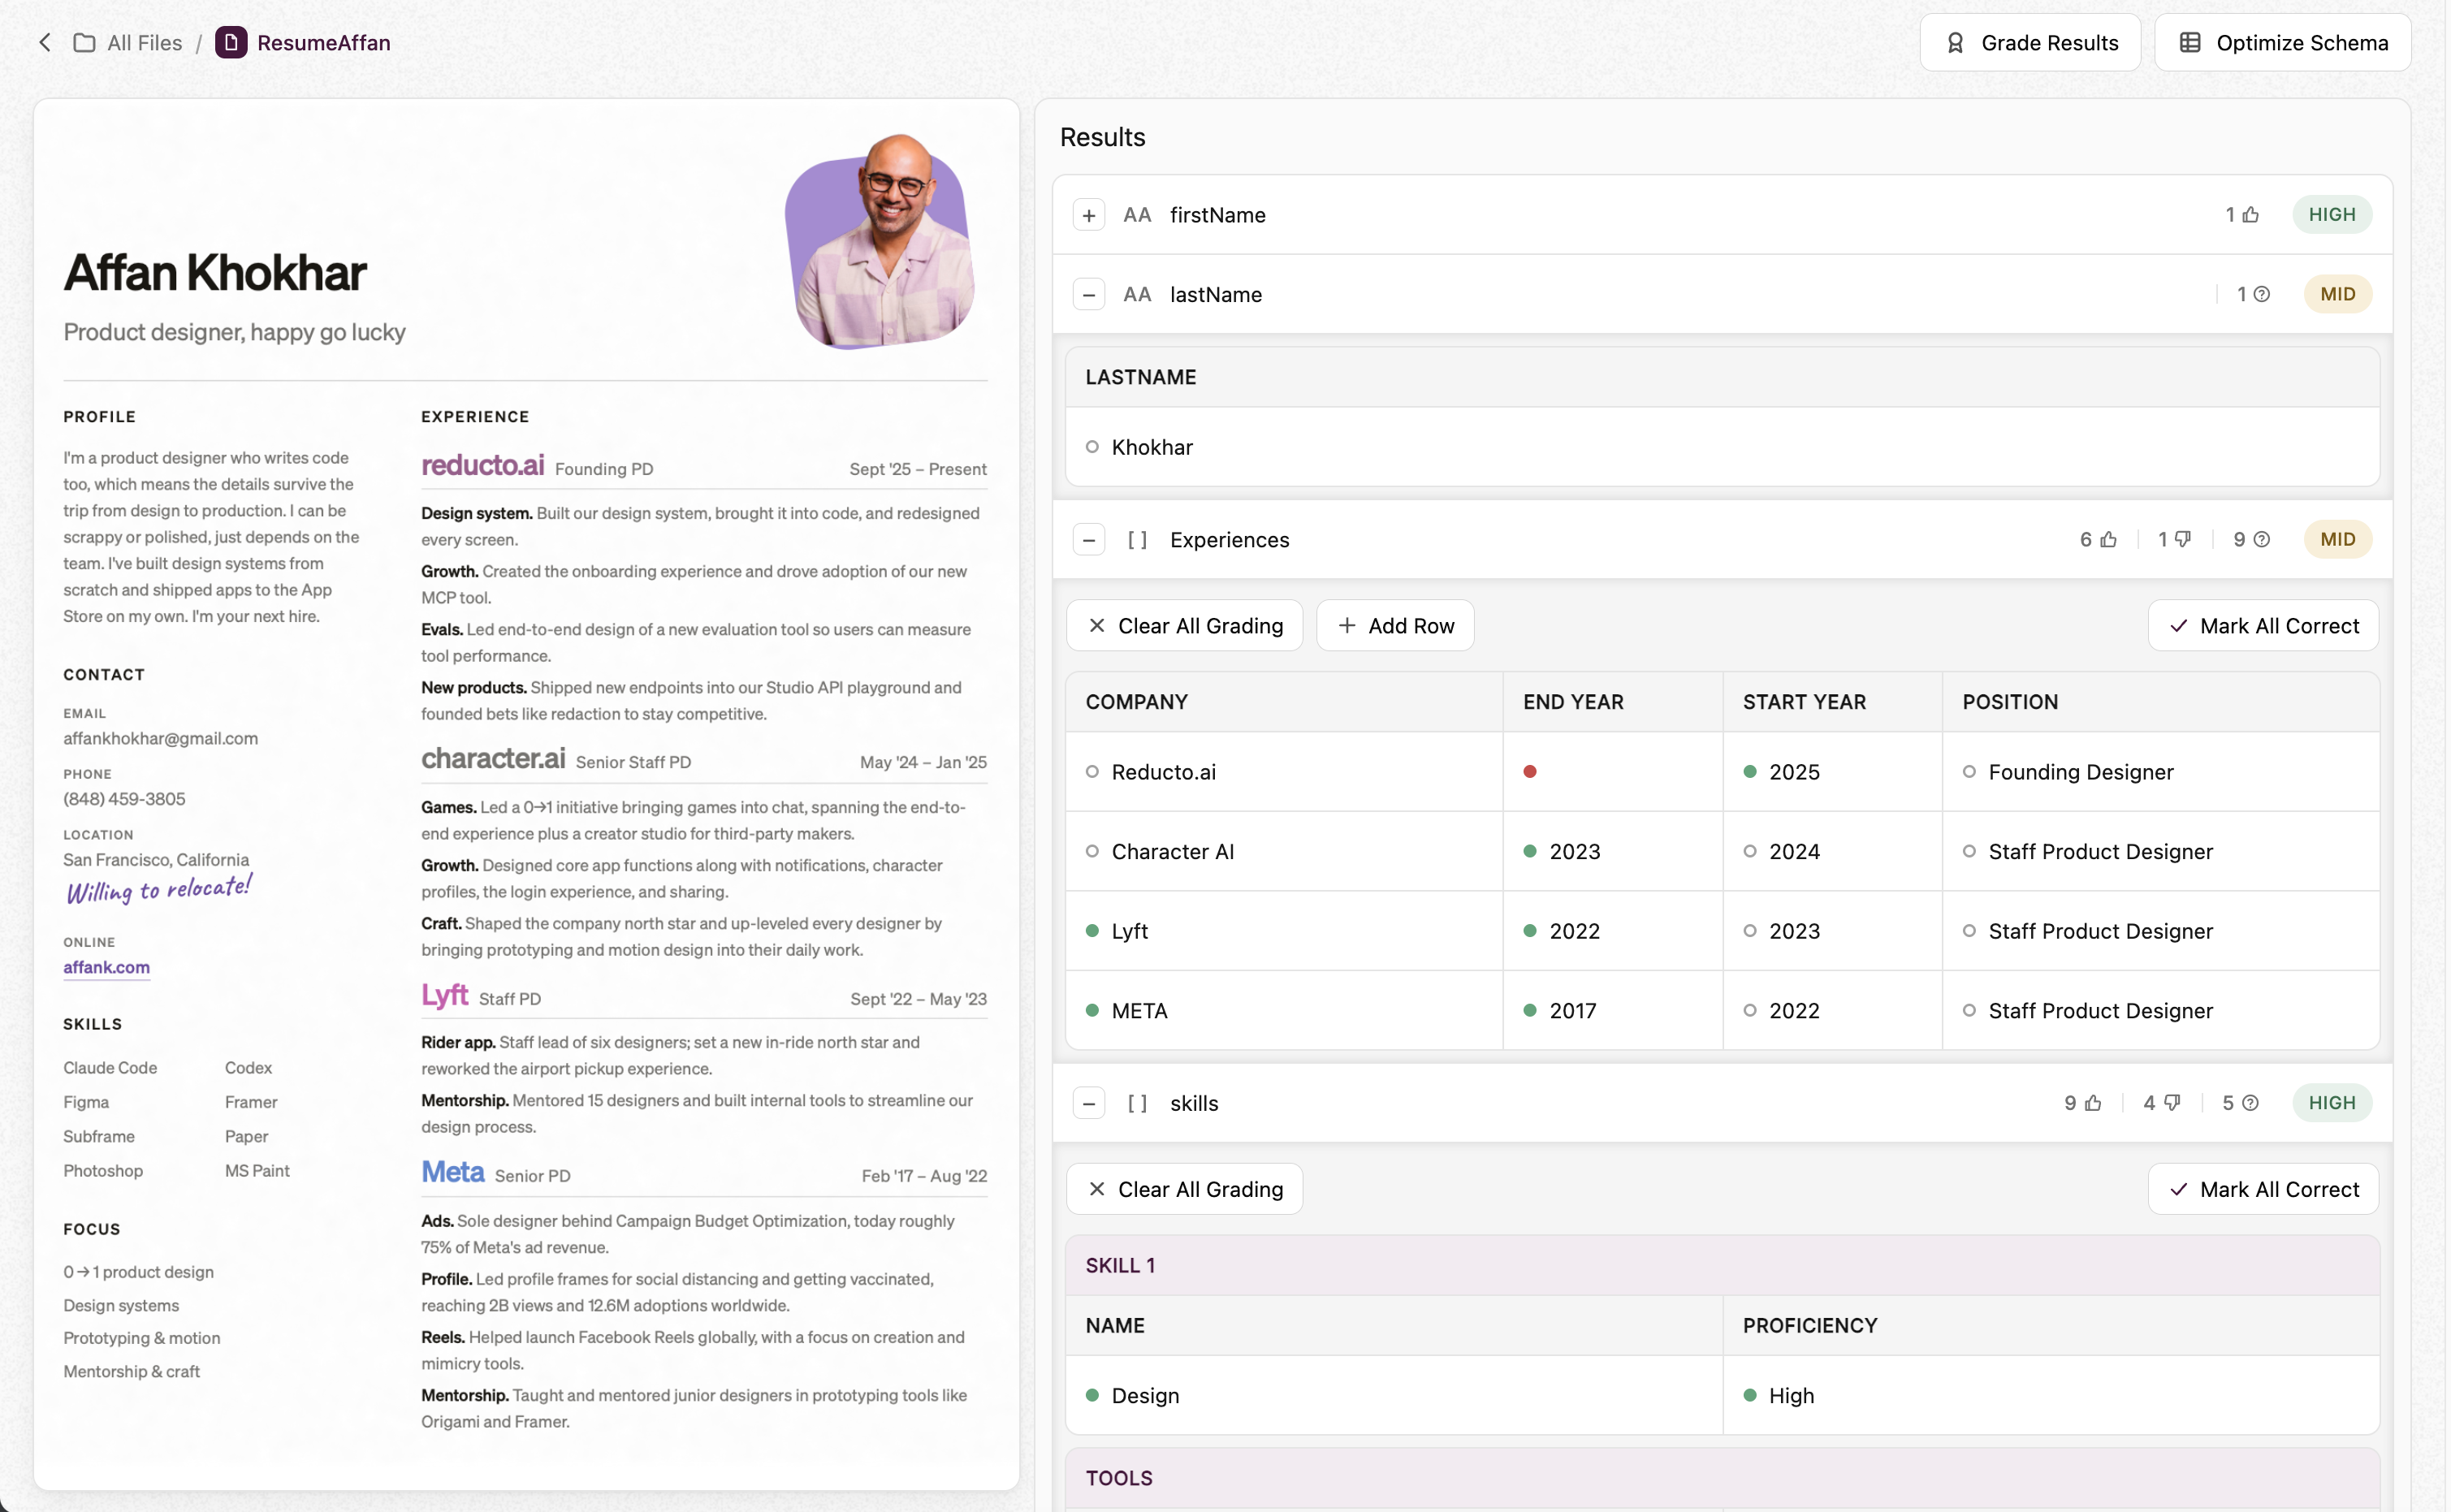Click the profile photo in resume
This screenshot has width=2451, height=1512.
[880, 240]
